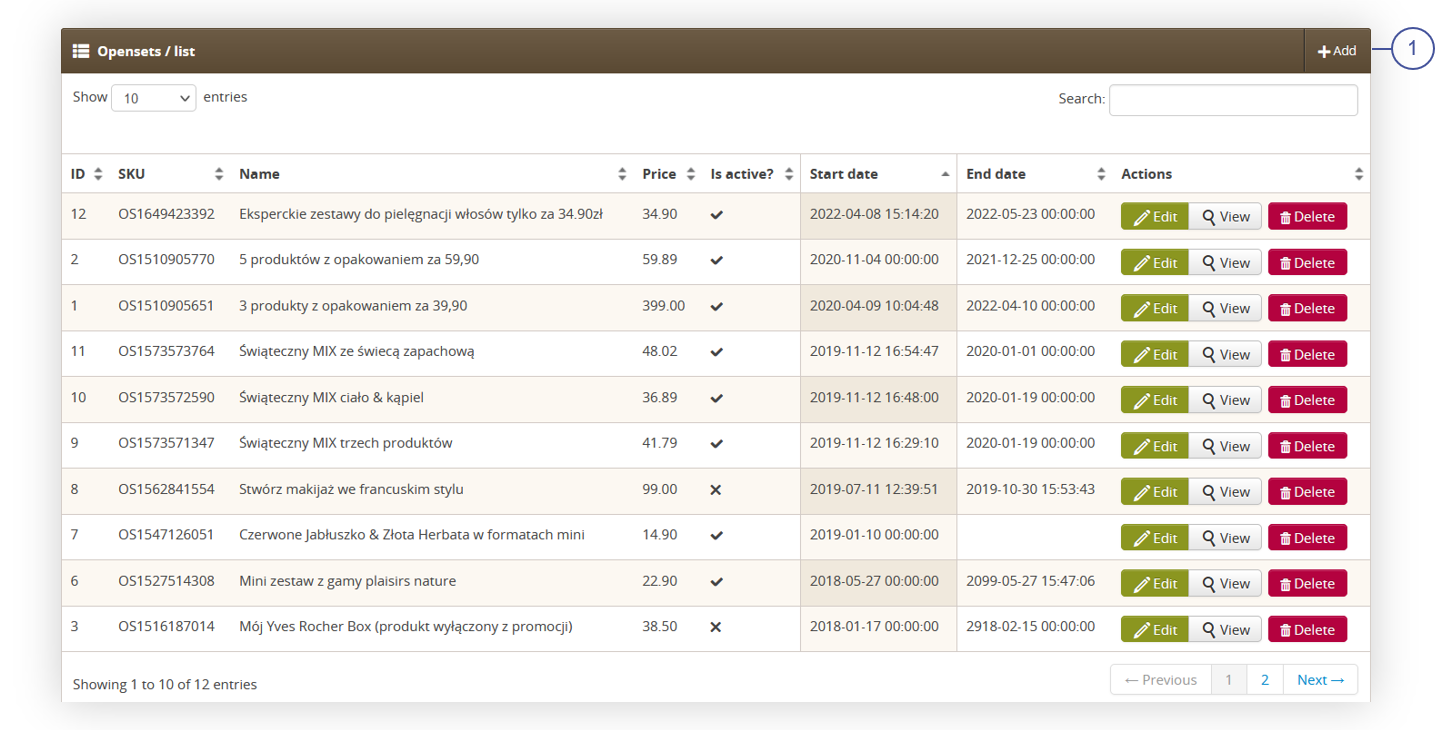Open the Show entries dropdown
The width and height of the screenshot is (1438, 730).
coord(154,98)
